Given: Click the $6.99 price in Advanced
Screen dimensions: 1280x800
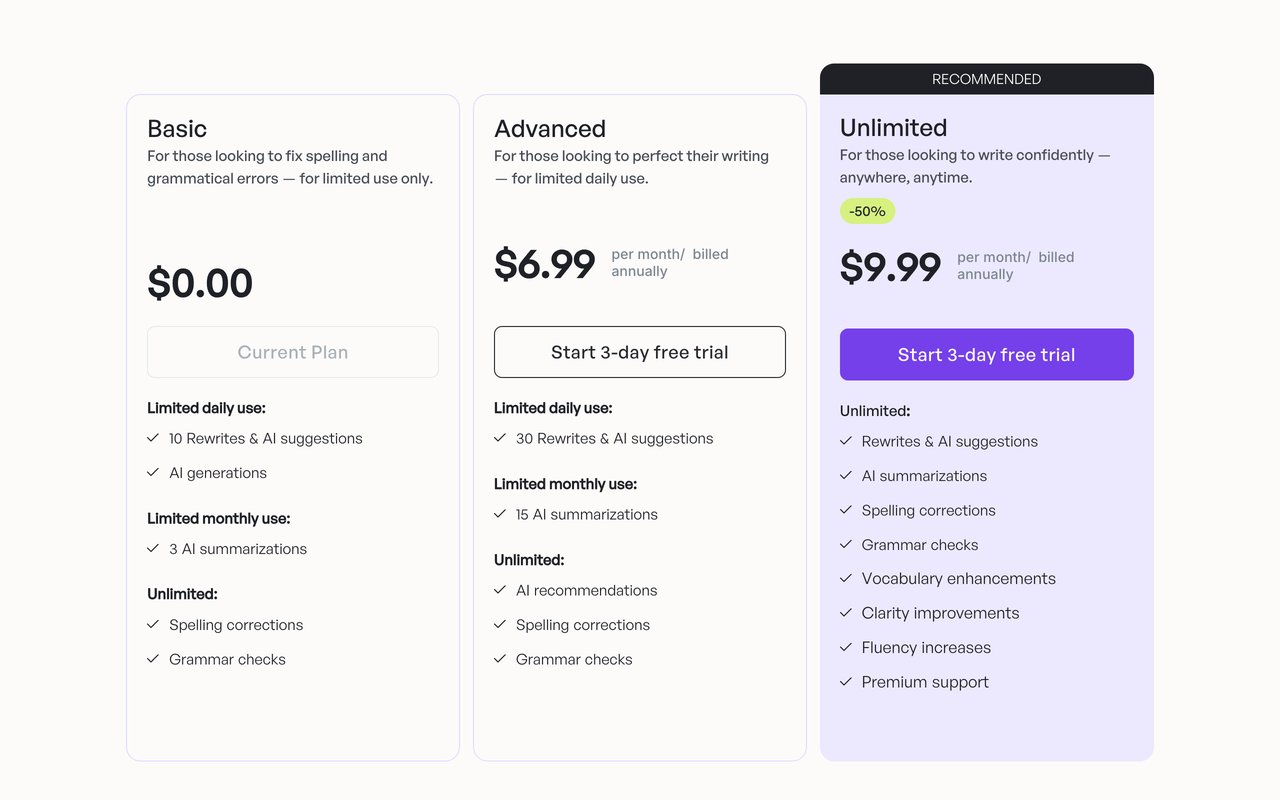Looking at the screenshot, I should [x=545, y=264].
